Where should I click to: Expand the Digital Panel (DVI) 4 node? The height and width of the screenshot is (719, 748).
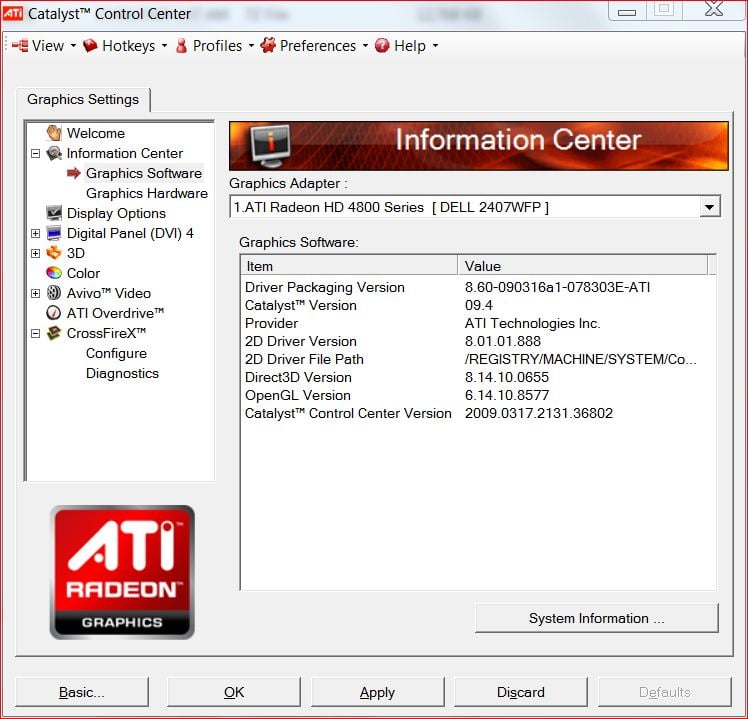click(35, 233)
